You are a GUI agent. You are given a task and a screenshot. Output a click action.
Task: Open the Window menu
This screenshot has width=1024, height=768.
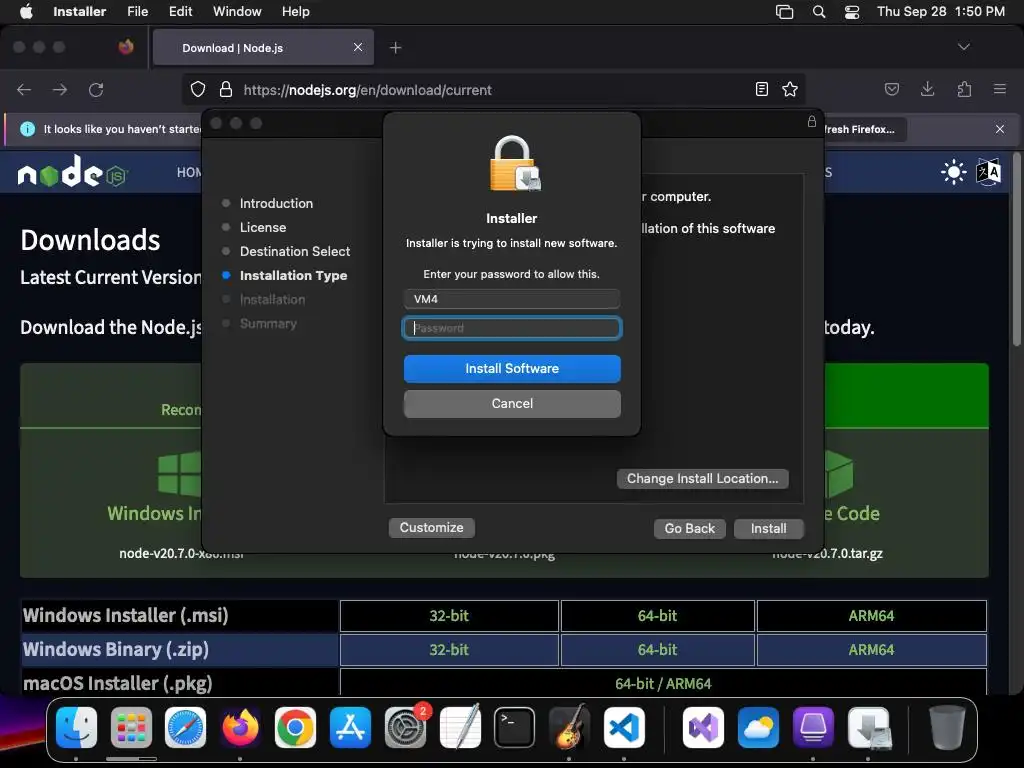point(237,11)
